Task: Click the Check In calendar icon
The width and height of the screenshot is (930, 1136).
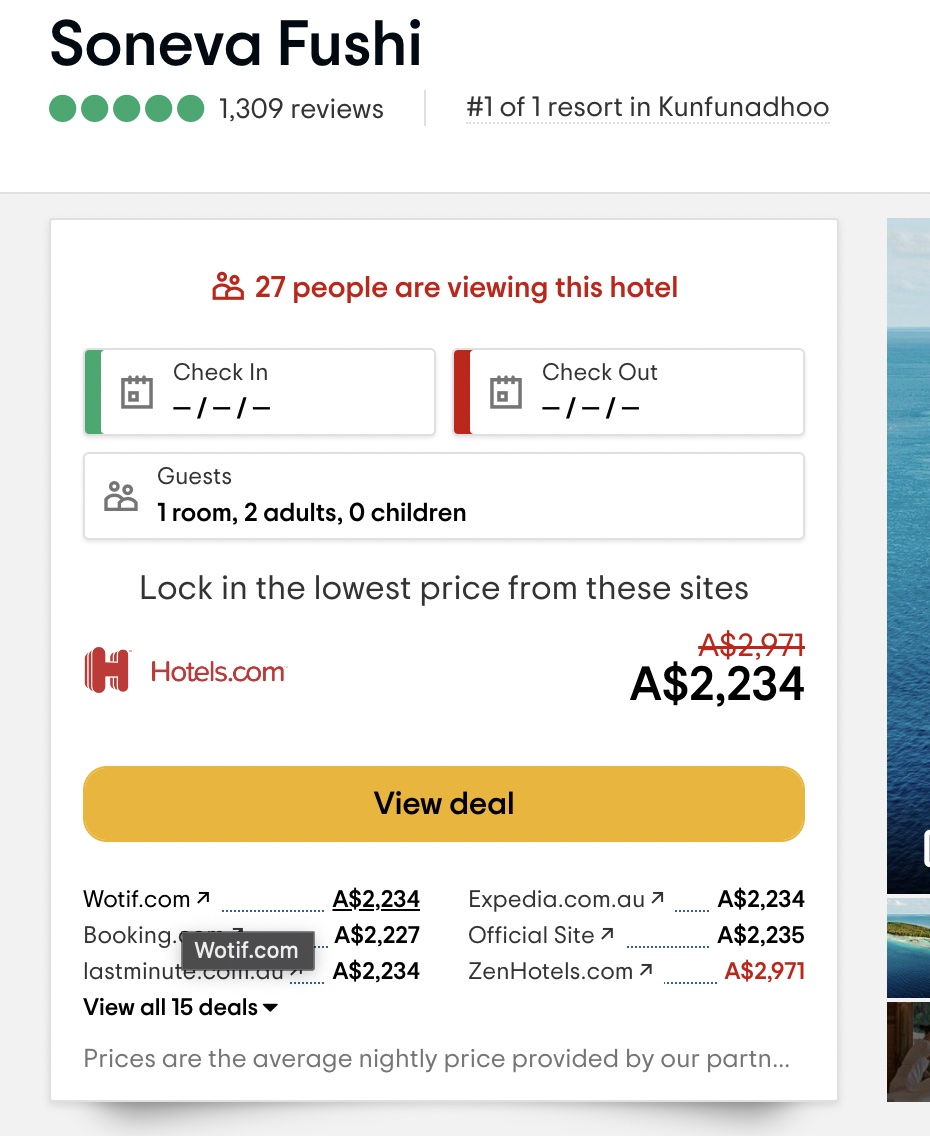Action: click(136, 393)
